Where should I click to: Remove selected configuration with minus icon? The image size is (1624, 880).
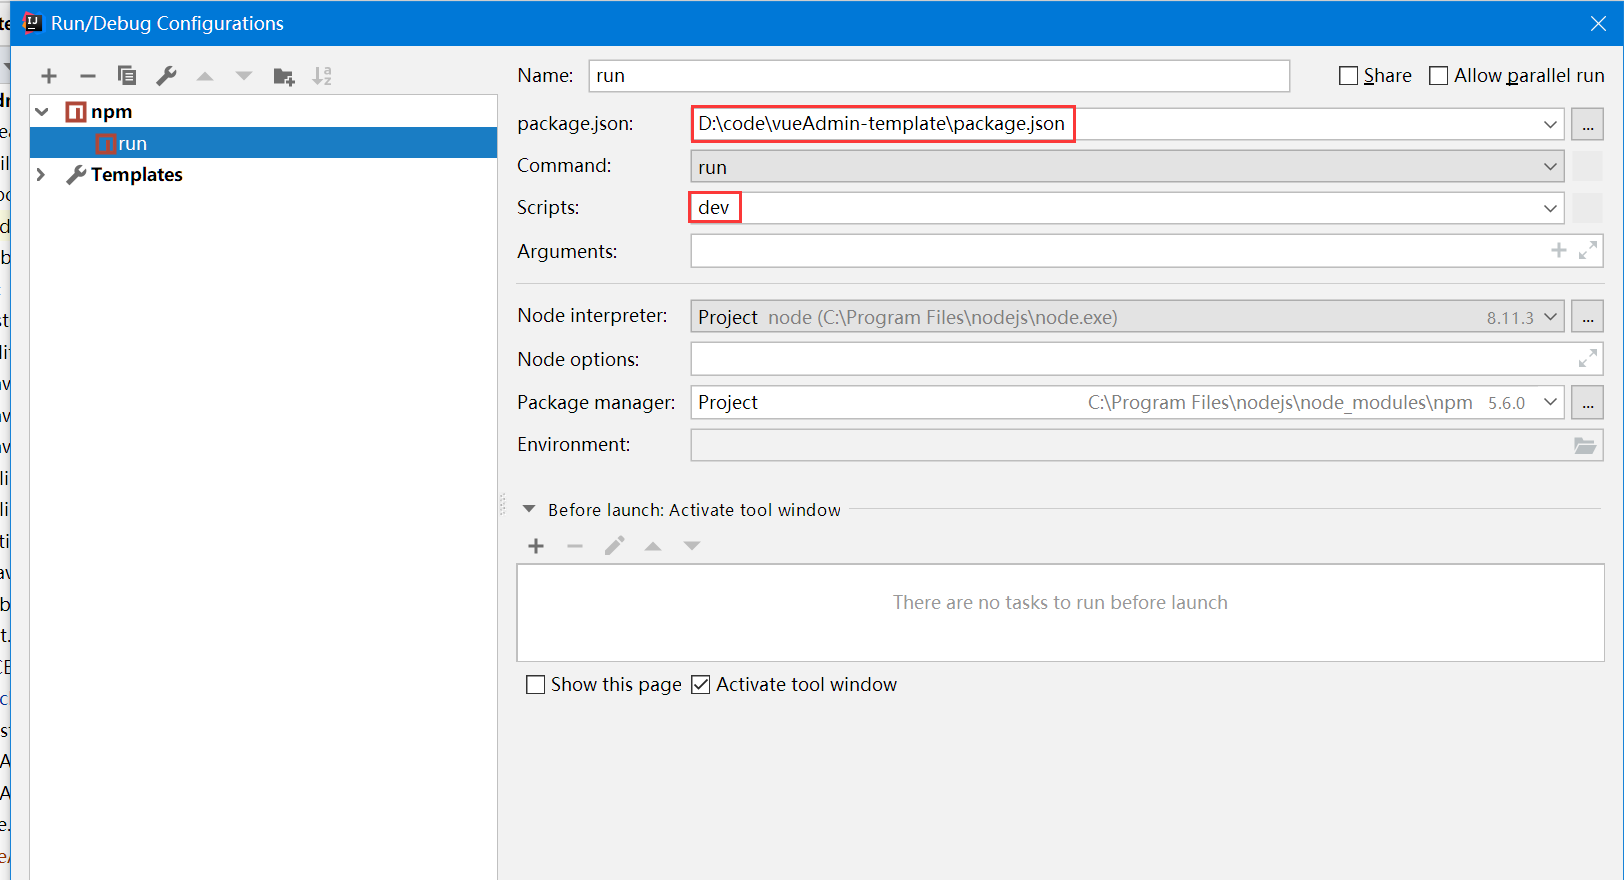[88, 76]
